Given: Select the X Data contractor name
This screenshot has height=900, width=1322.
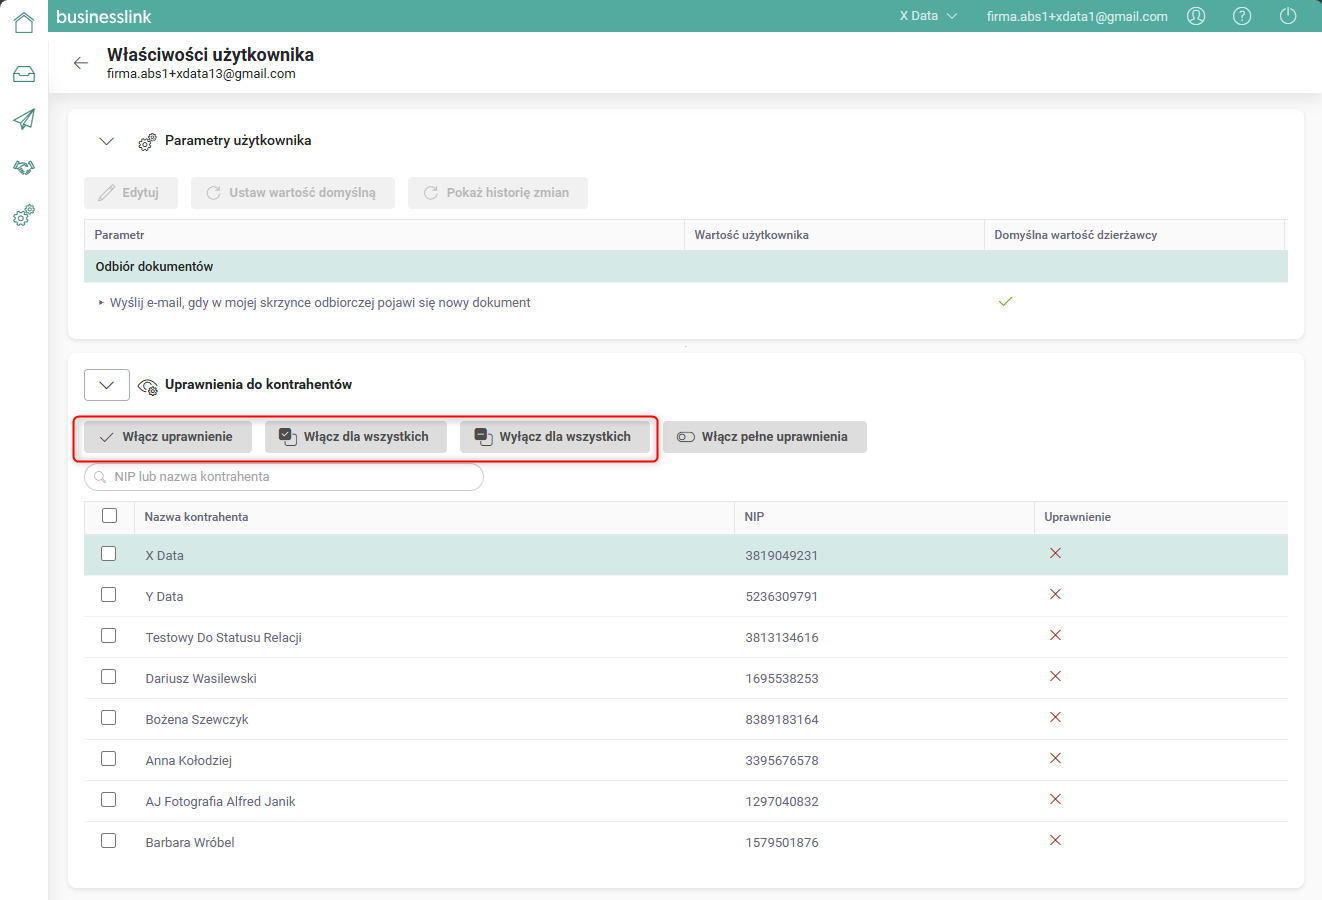Looking at the screenshot, I should pyautogui.click(x=165, y=556).
